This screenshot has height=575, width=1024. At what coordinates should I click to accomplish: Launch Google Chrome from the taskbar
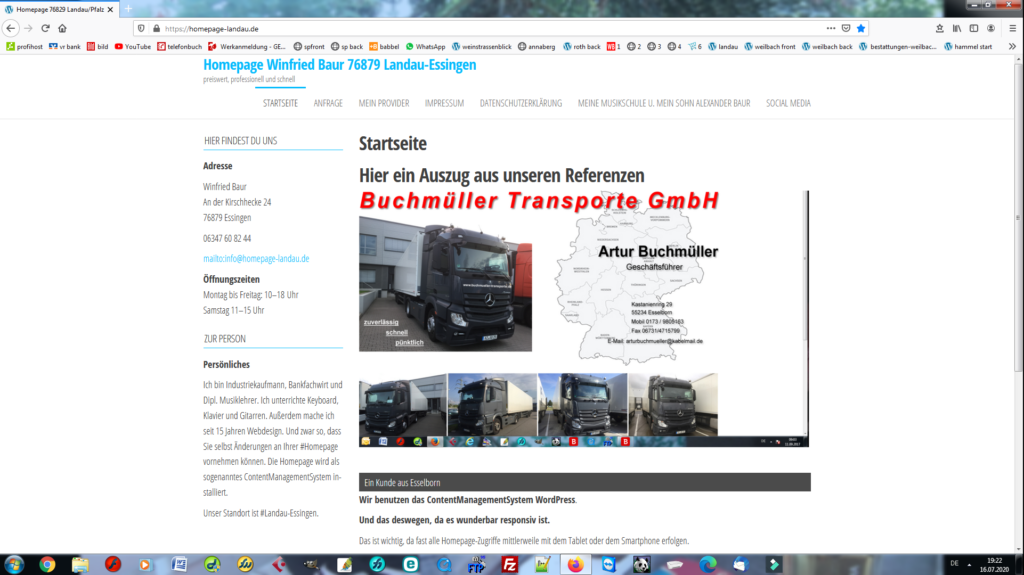(x=47, y=564)
